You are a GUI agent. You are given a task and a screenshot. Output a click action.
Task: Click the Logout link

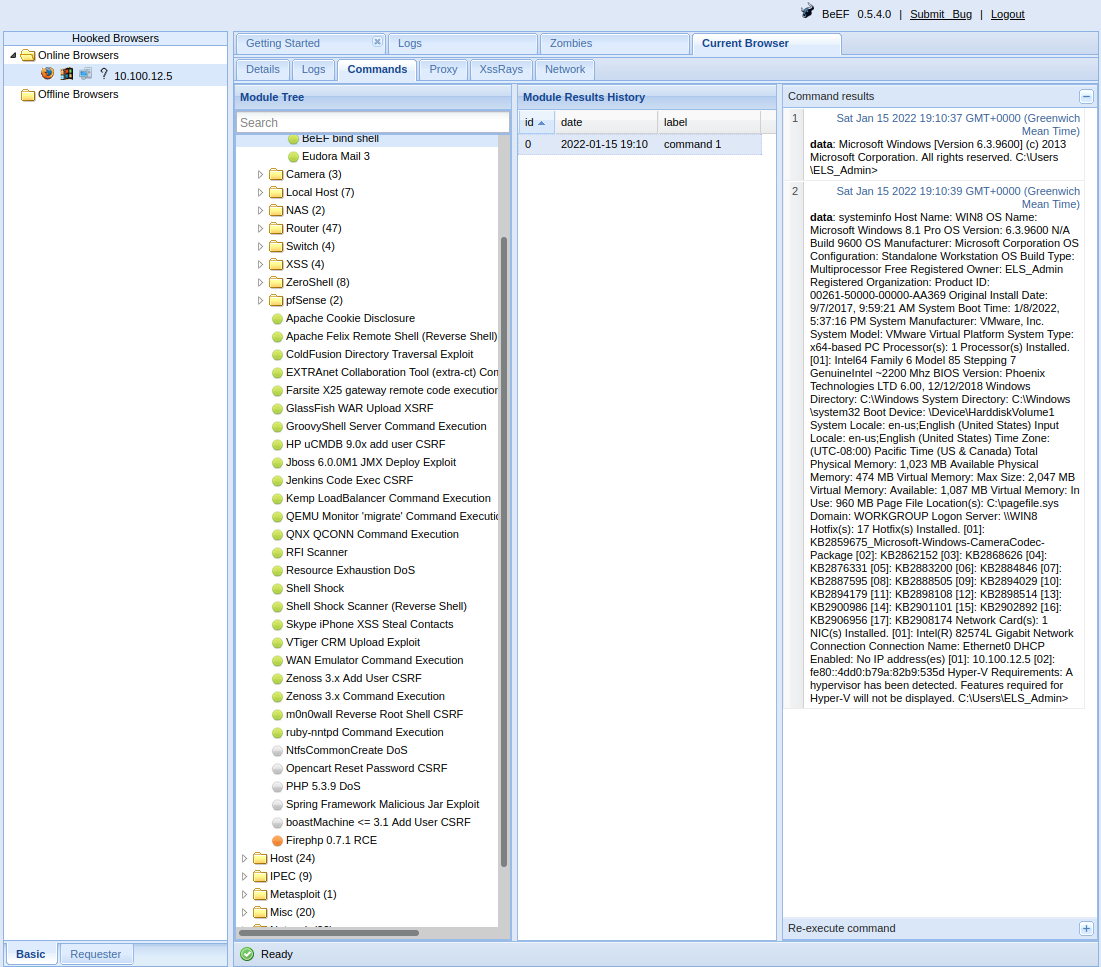coord(1008,14)
